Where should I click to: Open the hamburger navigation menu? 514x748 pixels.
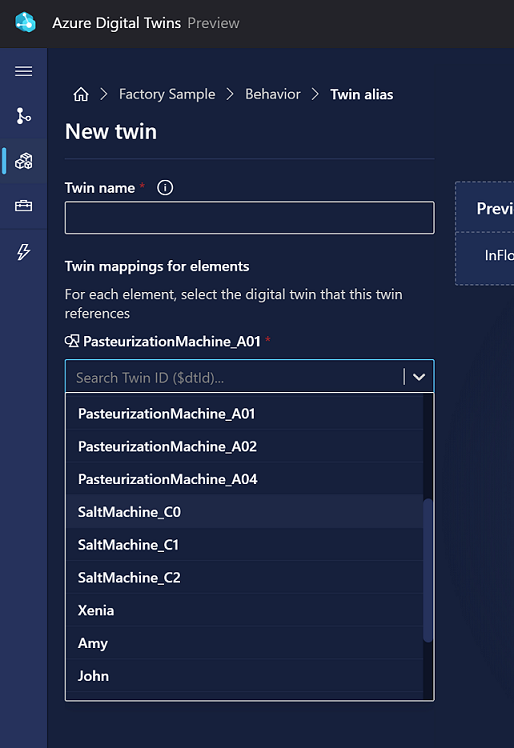23,71
